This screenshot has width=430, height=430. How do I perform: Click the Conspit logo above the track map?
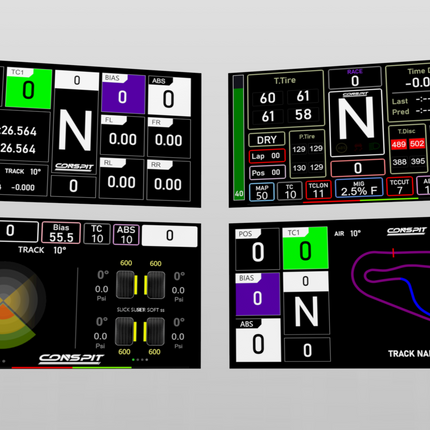[x=407, y=231]
